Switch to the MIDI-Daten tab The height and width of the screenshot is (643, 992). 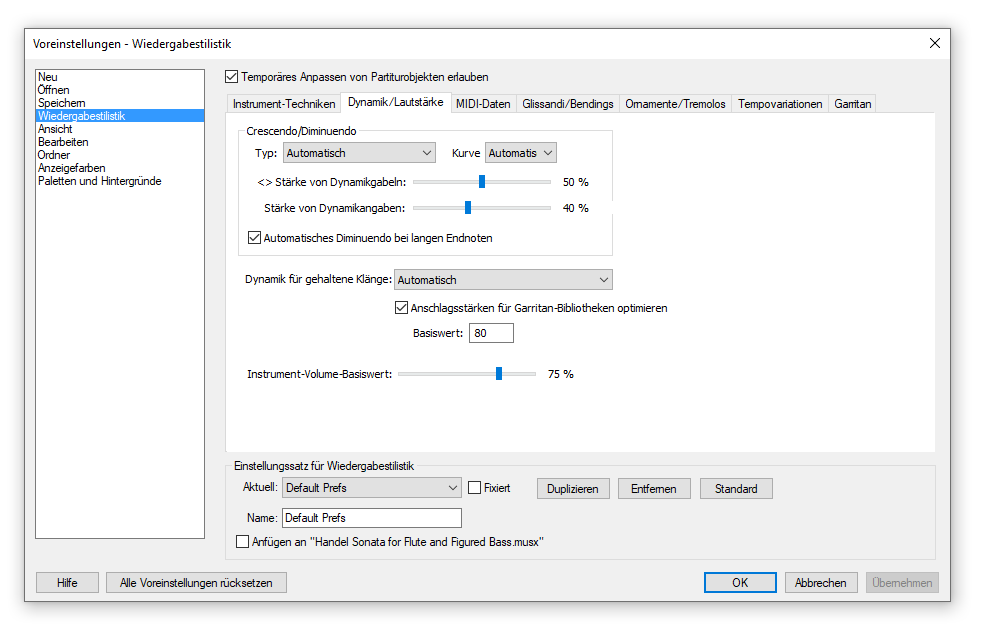pos(483,104)
